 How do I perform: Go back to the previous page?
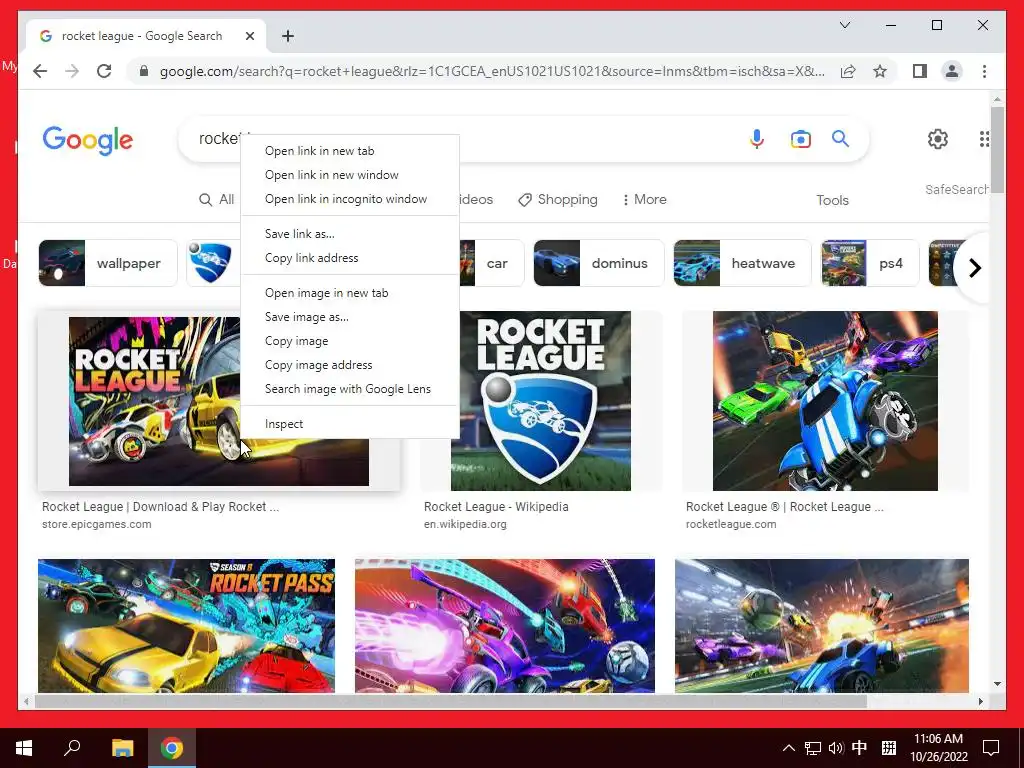point(40,71)
